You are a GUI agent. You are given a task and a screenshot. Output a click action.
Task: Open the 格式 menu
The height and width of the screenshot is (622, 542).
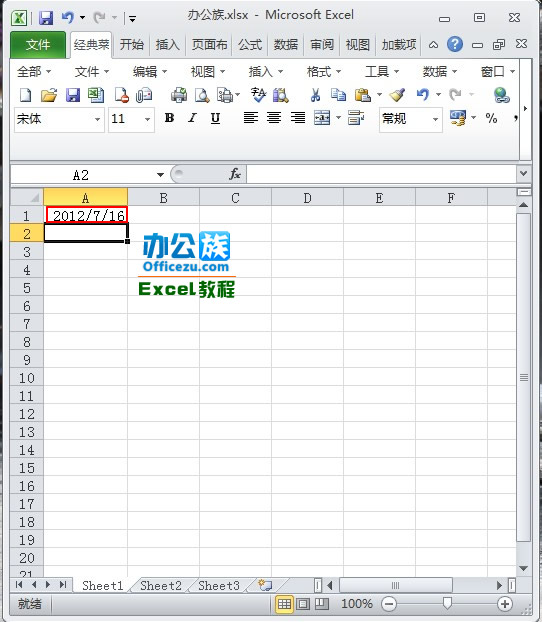pos(323,72)
